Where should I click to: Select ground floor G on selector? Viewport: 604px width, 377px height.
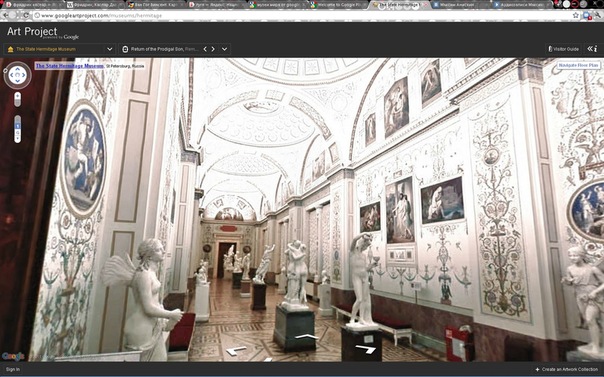pyautogui.click(x=17, y=132)
